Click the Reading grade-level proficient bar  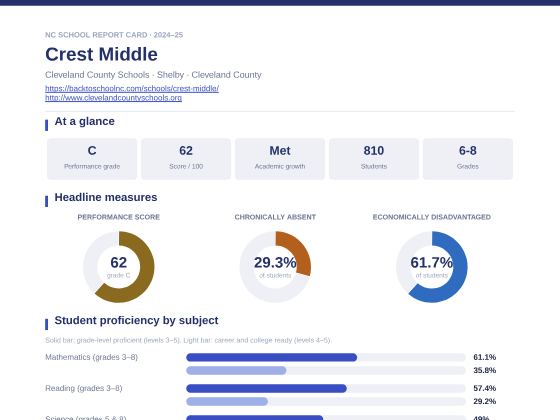coord(266,388)
